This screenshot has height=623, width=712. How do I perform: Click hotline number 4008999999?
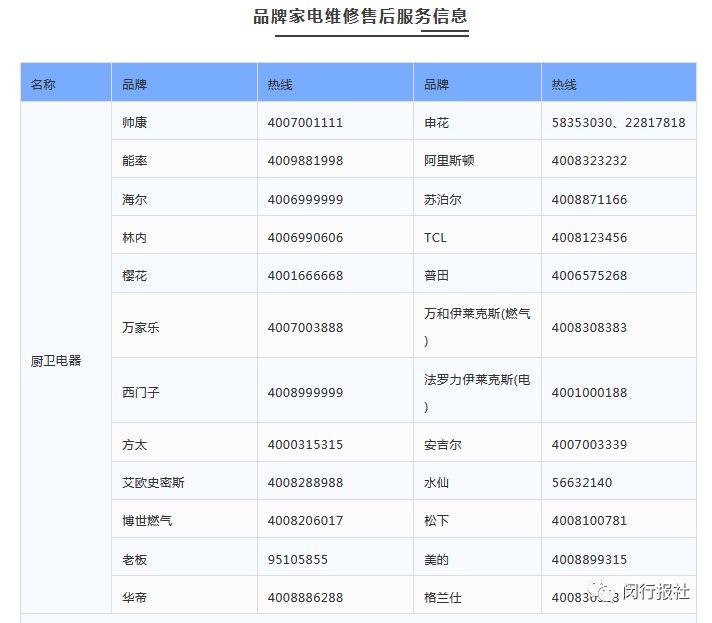(305, 392)
